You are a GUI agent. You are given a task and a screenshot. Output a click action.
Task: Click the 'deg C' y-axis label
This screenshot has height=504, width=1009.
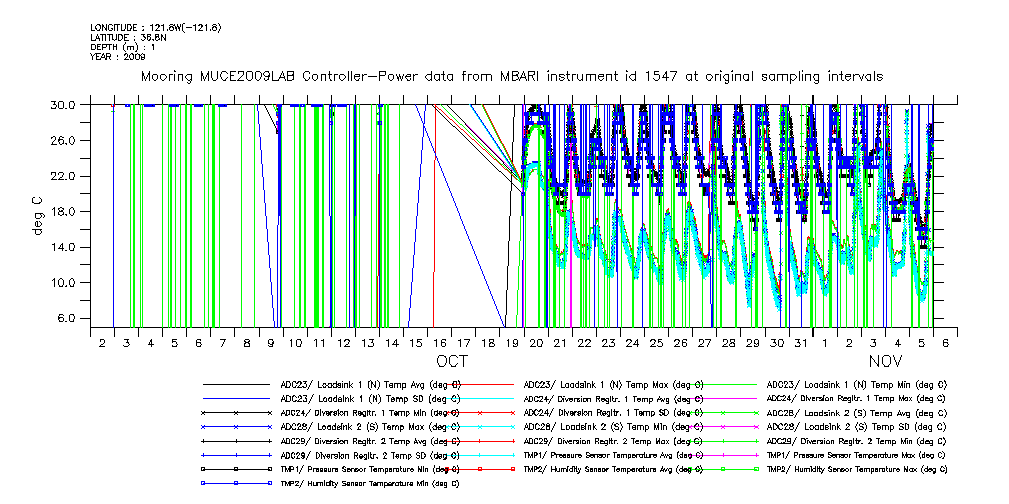(38, 211)
